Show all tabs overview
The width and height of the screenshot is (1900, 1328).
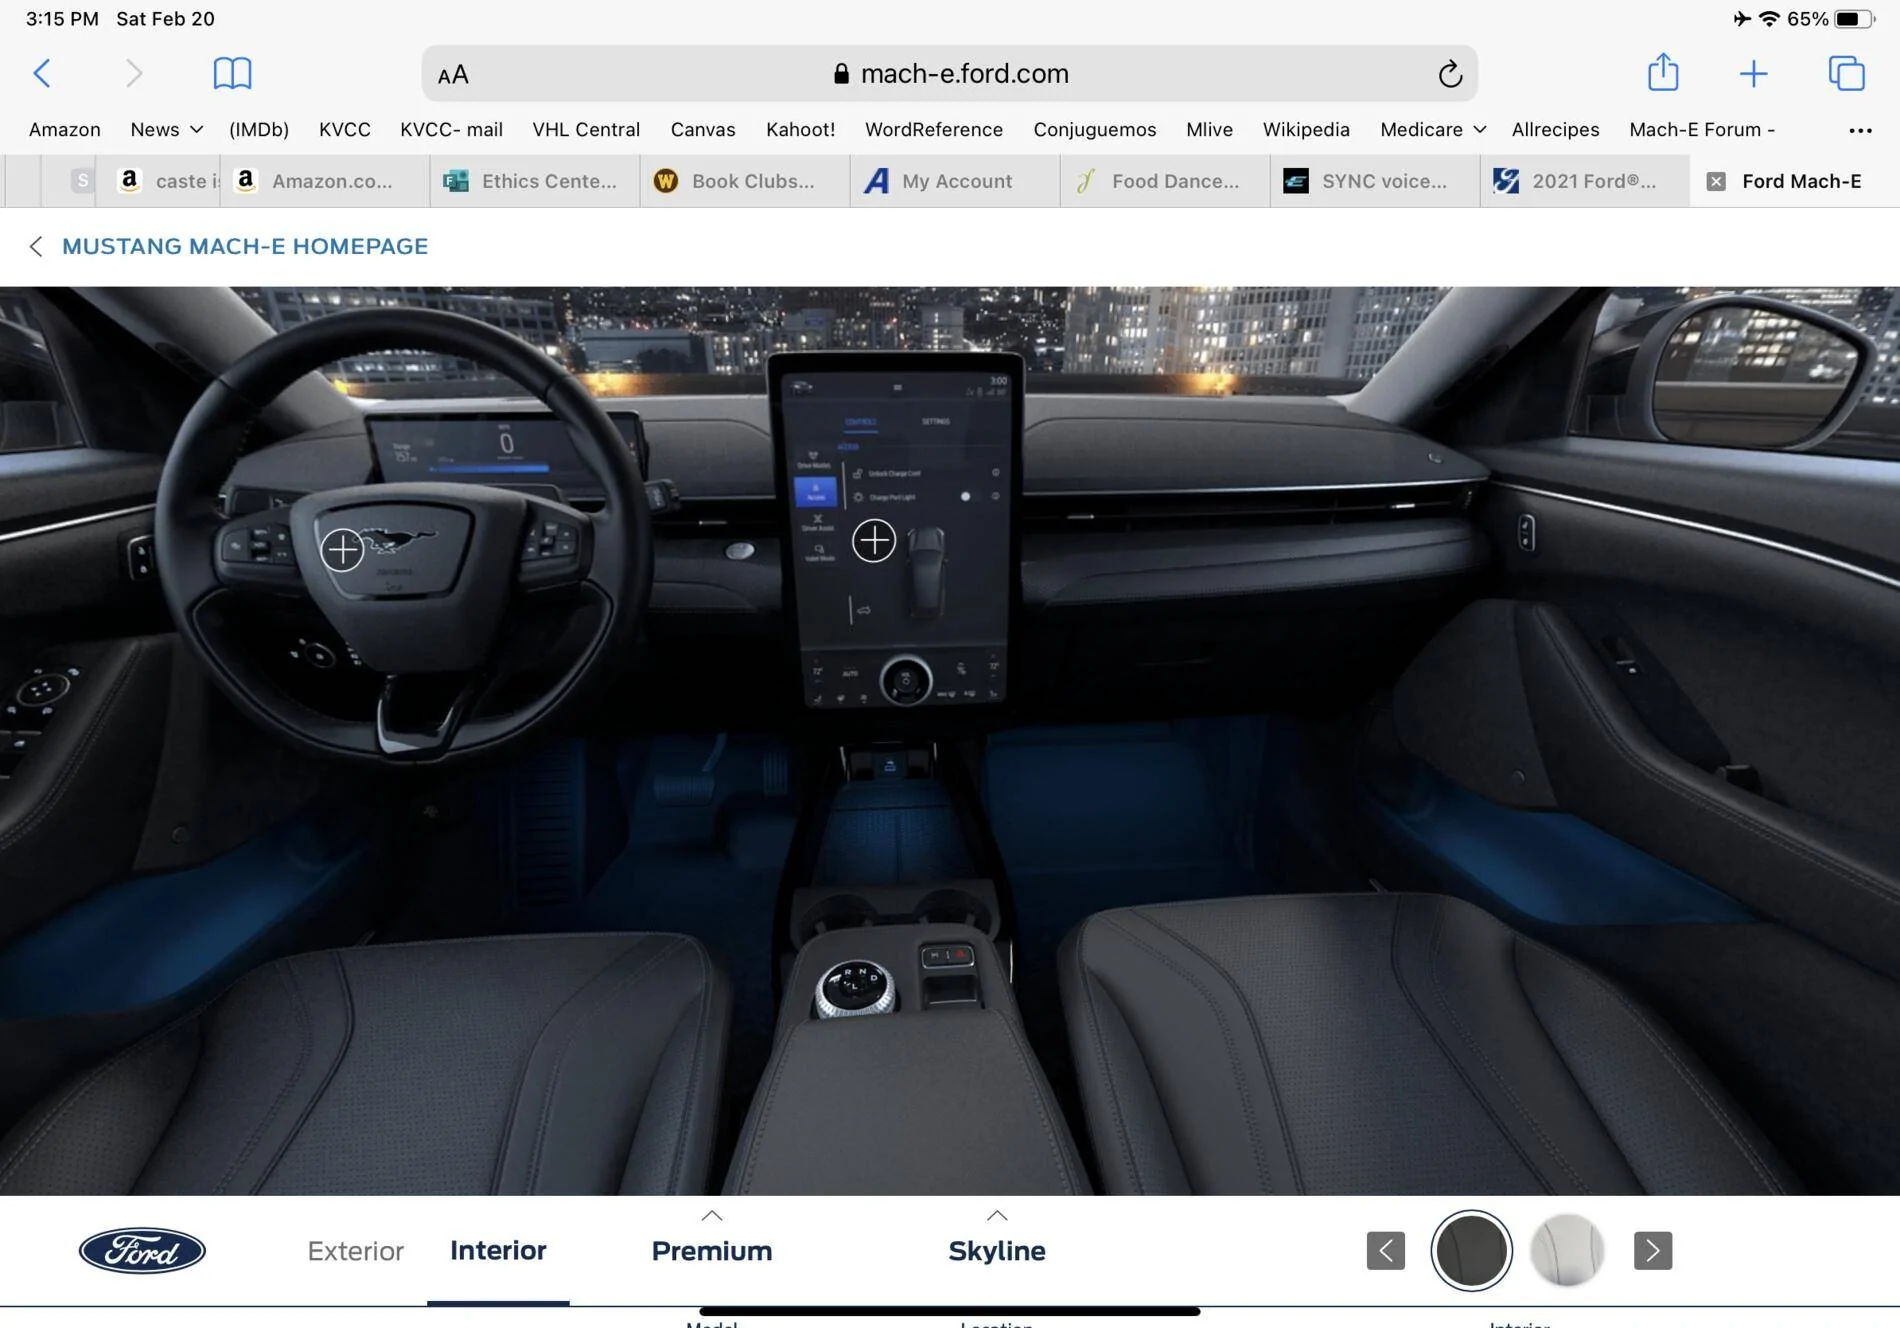(x=1846, y=73)
